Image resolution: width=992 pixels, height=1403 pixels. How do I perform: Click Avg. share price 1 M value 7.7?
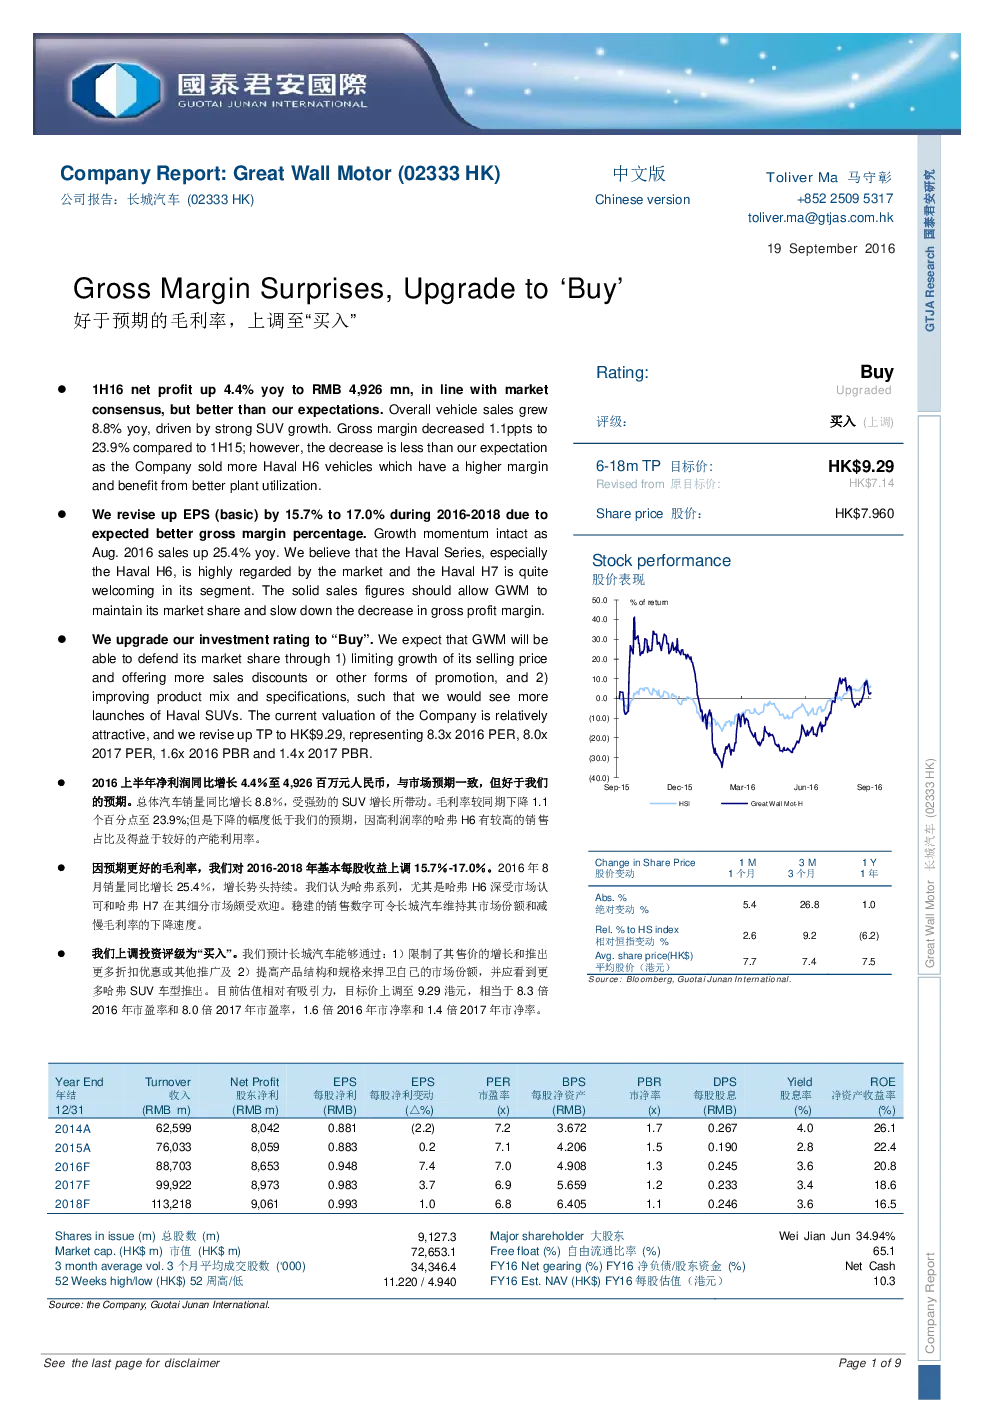(749, 962)
